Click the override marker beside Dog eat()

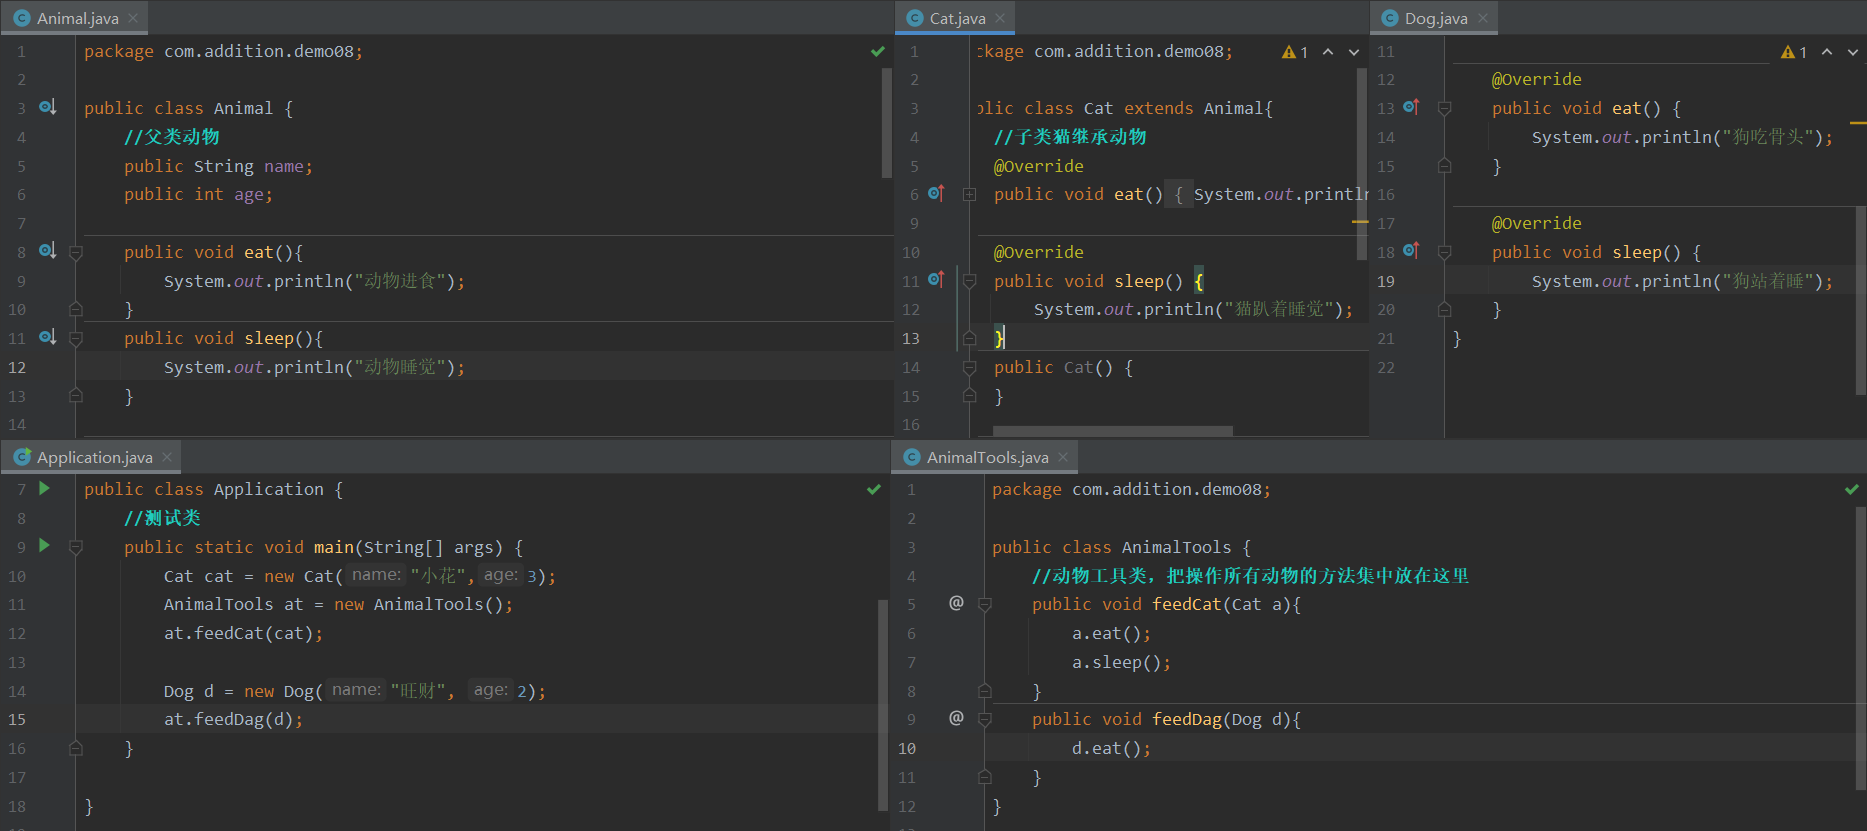[1411, 107]
